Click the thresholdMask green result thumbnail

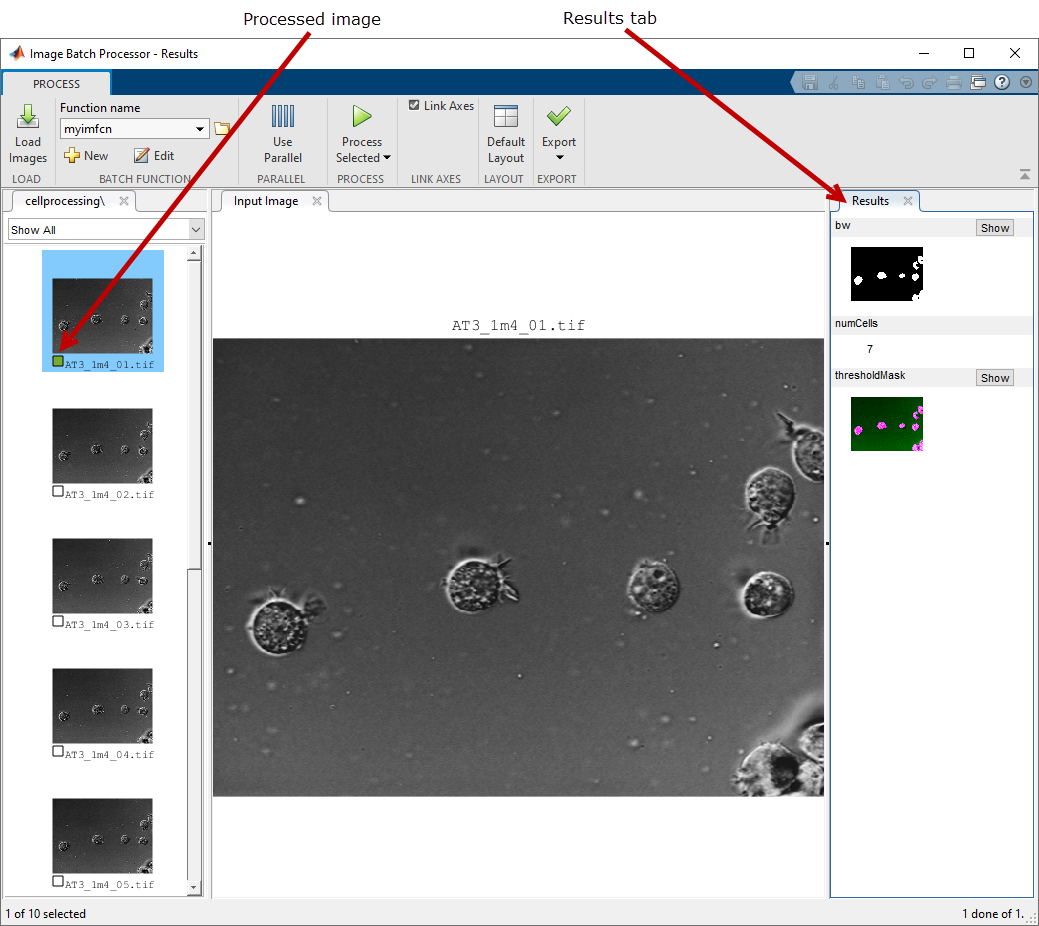(887, 424)
